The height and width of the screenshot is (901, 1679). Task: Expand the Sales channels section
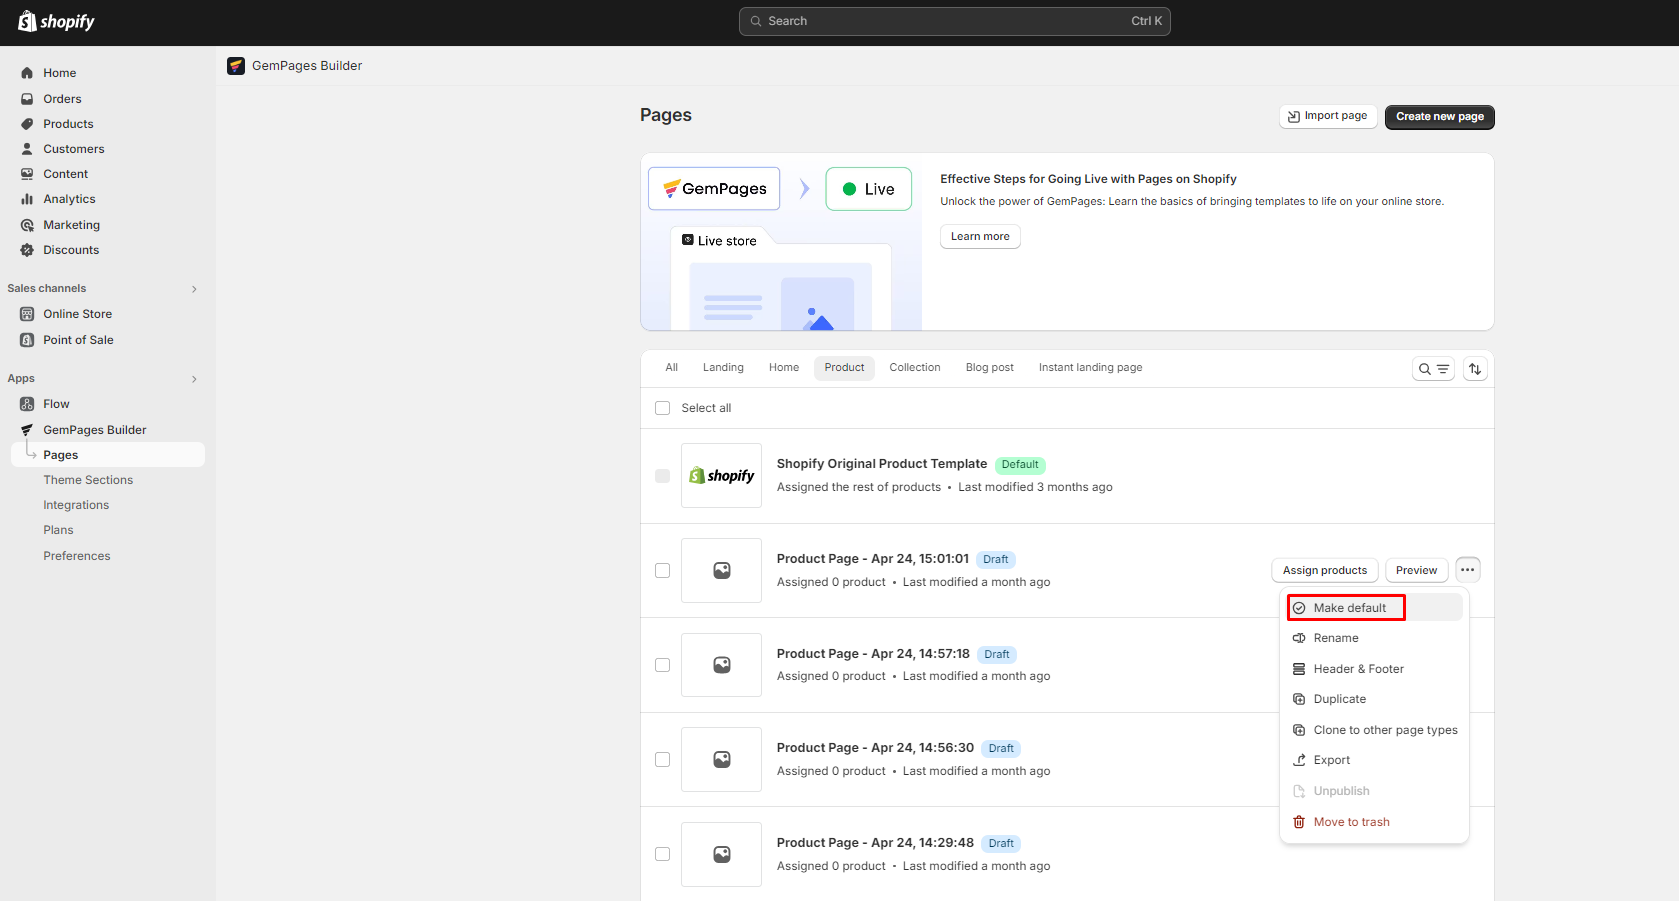click(193, 288)
